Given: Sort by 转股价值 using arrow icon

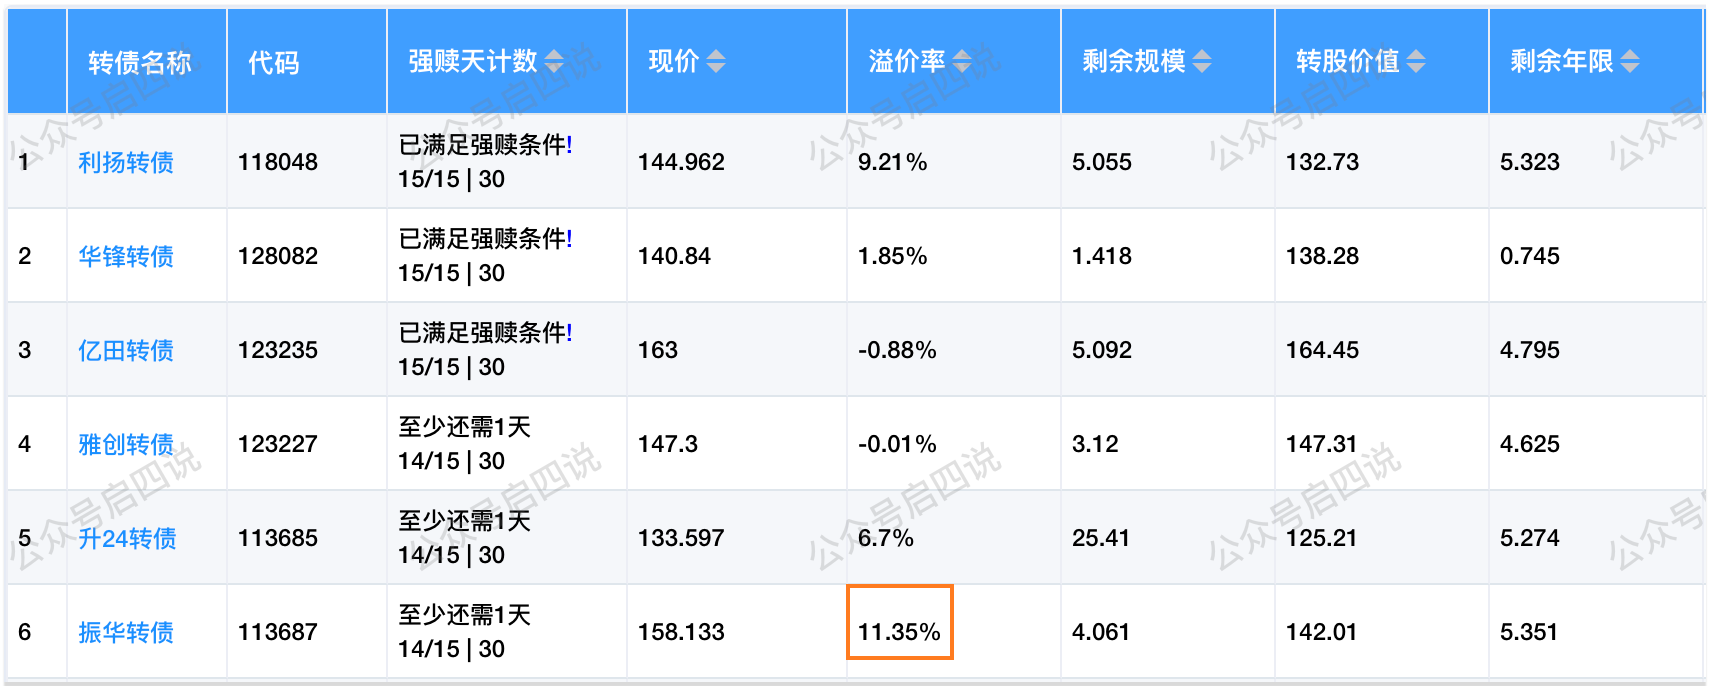Looking at the screenshot, I should (1416, 62).
